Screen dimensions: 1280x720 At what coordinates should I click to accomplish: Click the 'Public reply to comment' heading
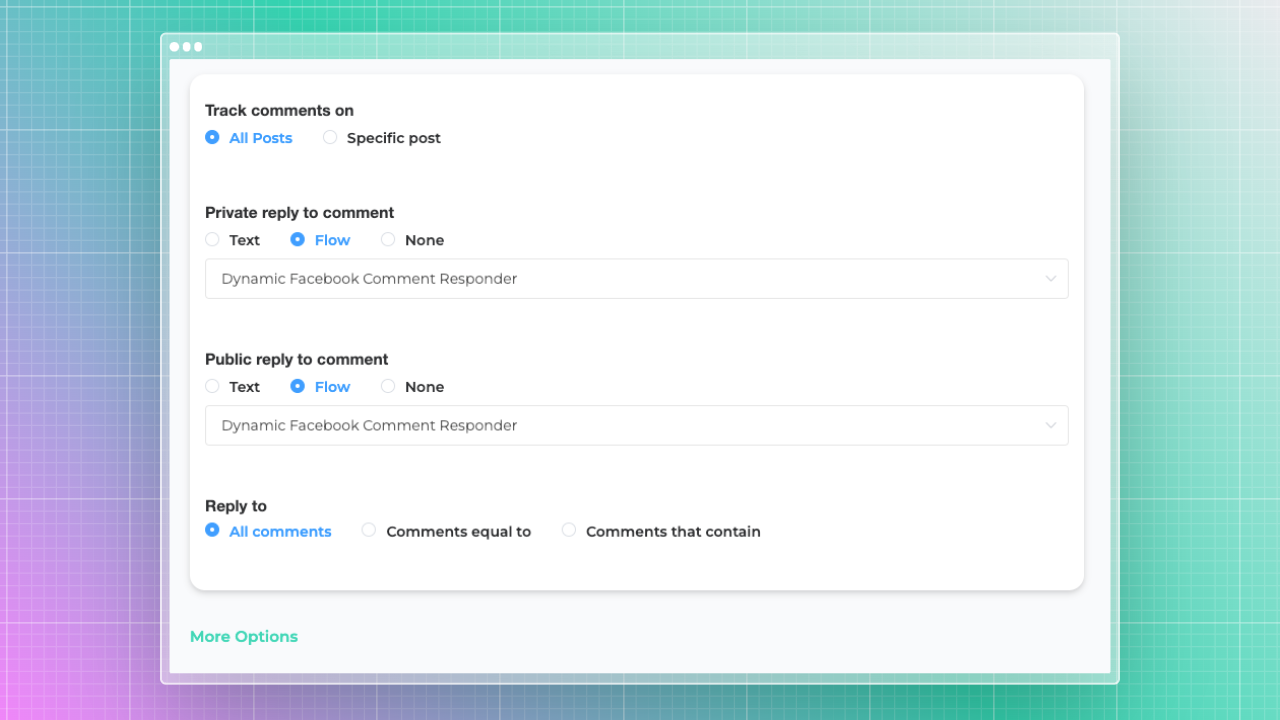[x=296, y=360]
